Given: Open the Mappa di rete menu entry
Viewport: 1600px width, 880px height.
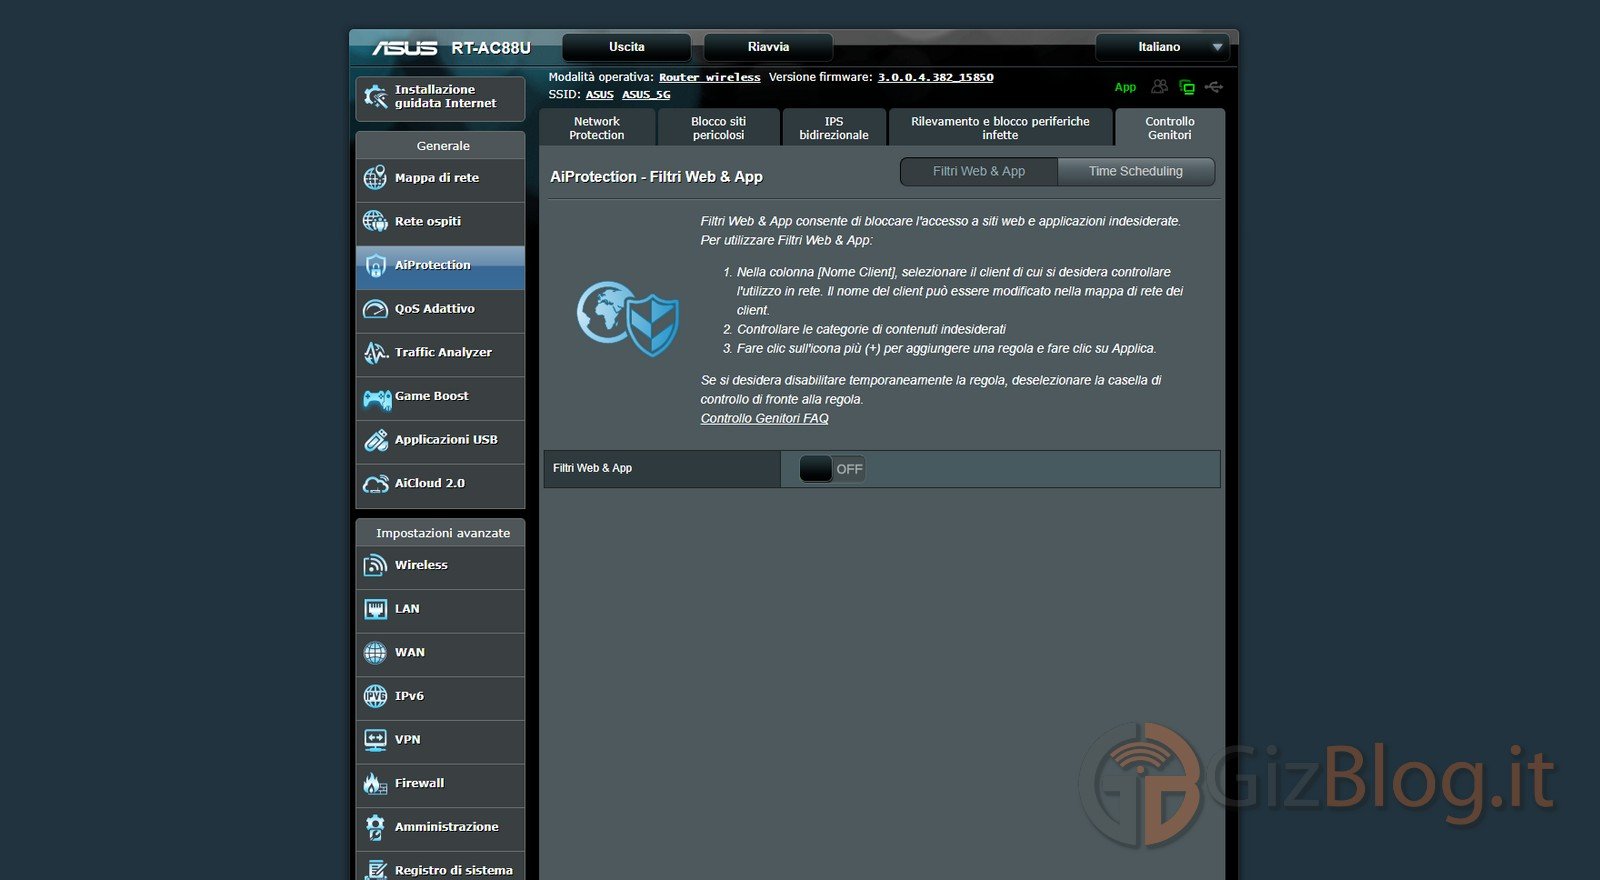Looking at the screenshot, I should tap(440, 178).
